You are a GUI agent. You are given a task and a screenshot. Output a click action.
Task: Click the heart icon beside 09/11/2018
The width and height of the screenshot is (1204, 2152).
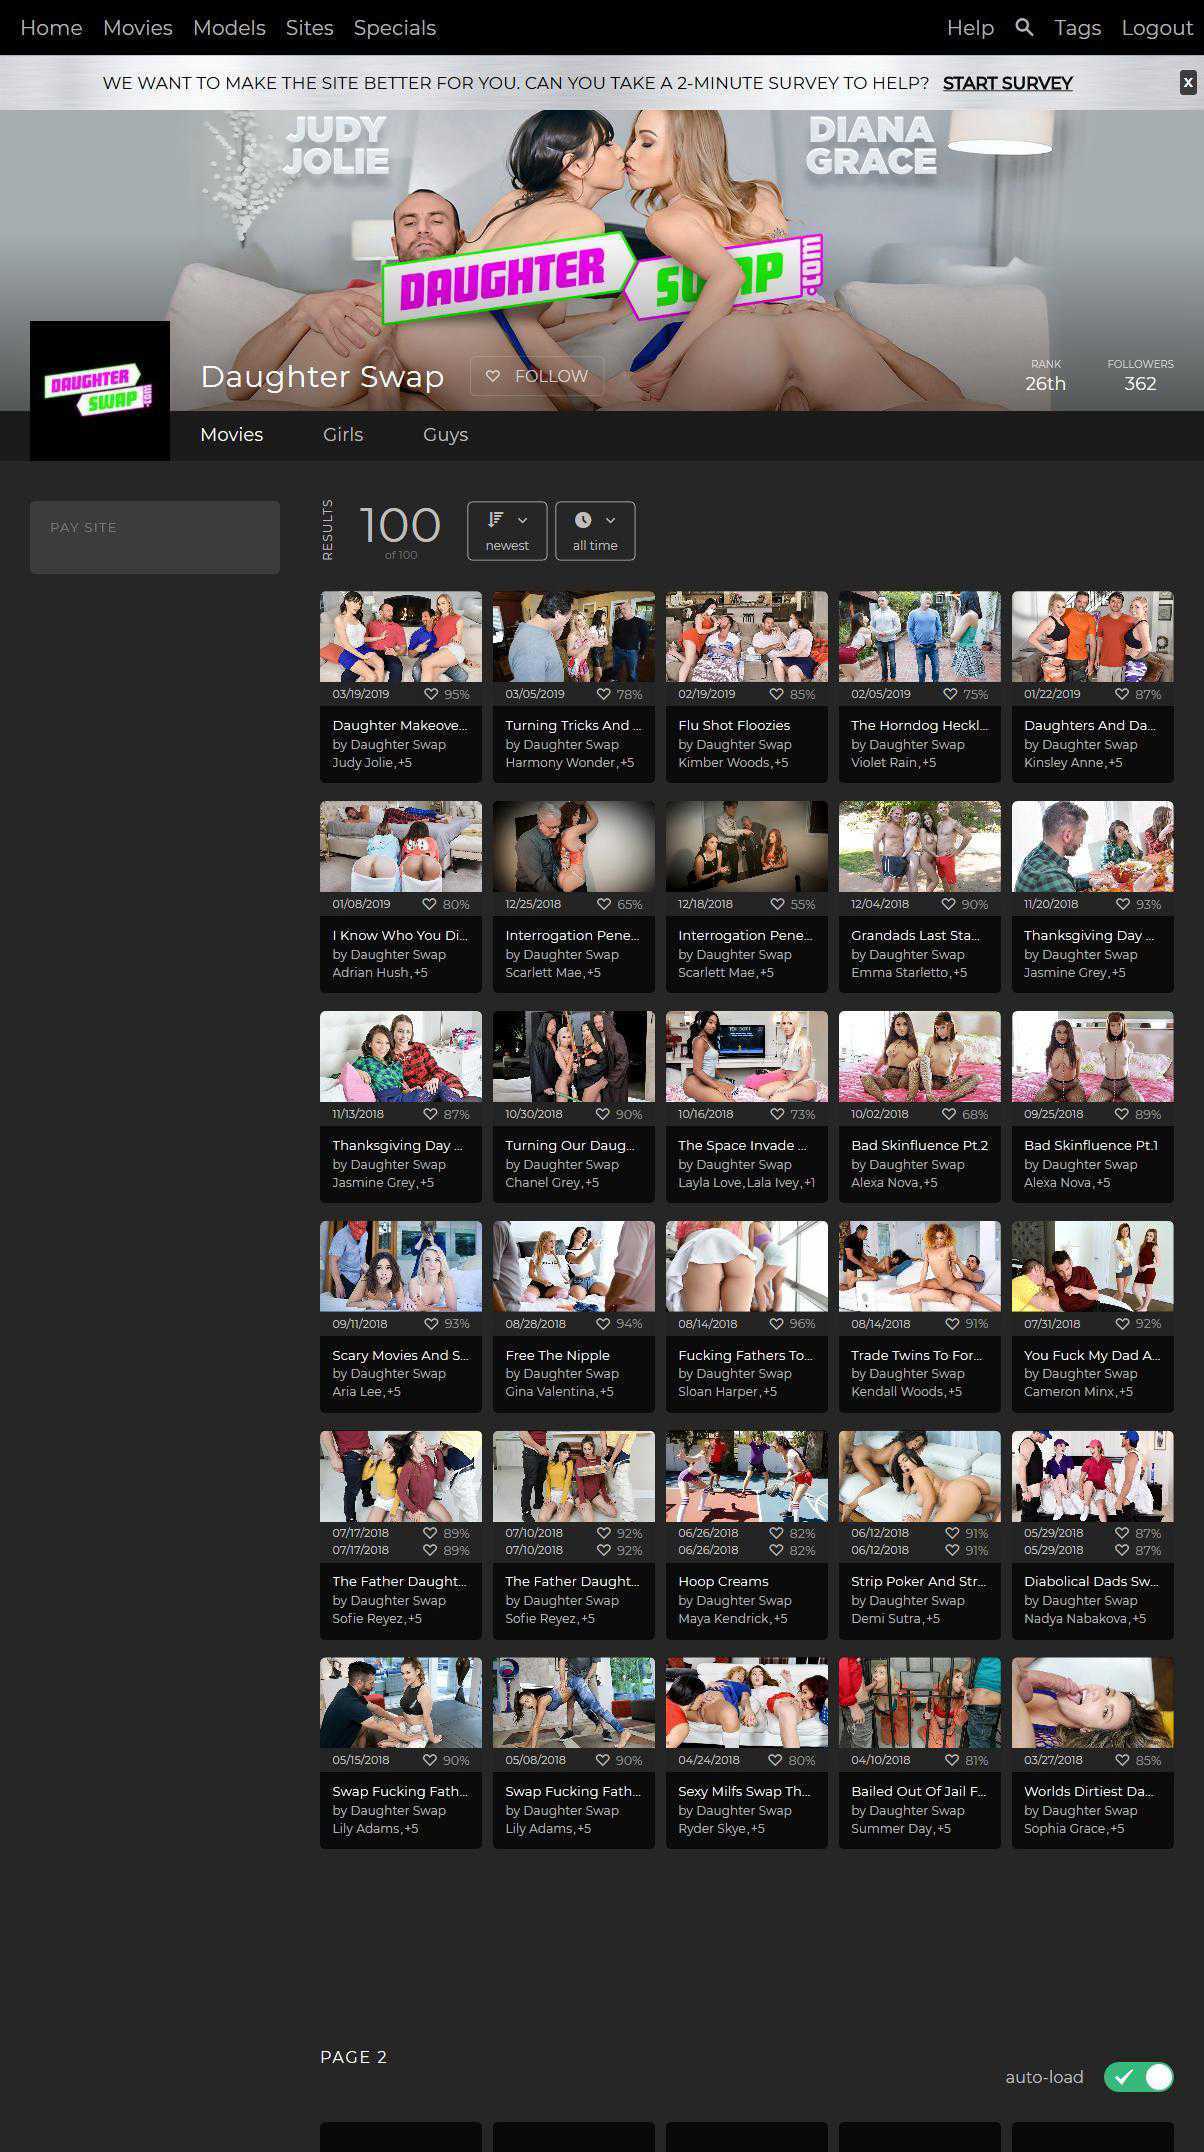click(432, 1324)
